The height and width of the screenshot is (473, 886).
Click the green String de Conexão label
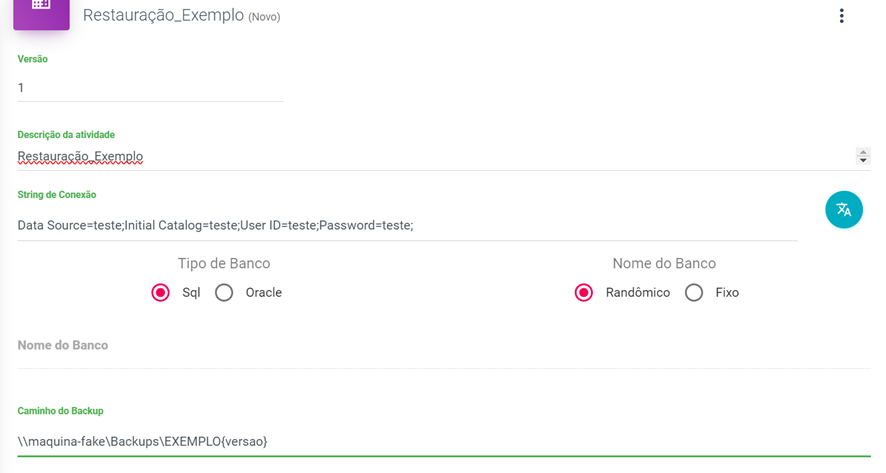[57, 194]
